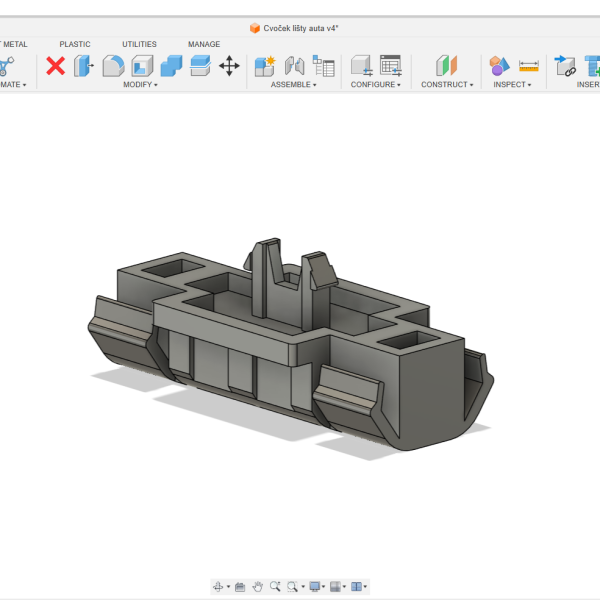The image size is (600, 600).
Task: Open the configuration table icon
Action: point(391,66)
